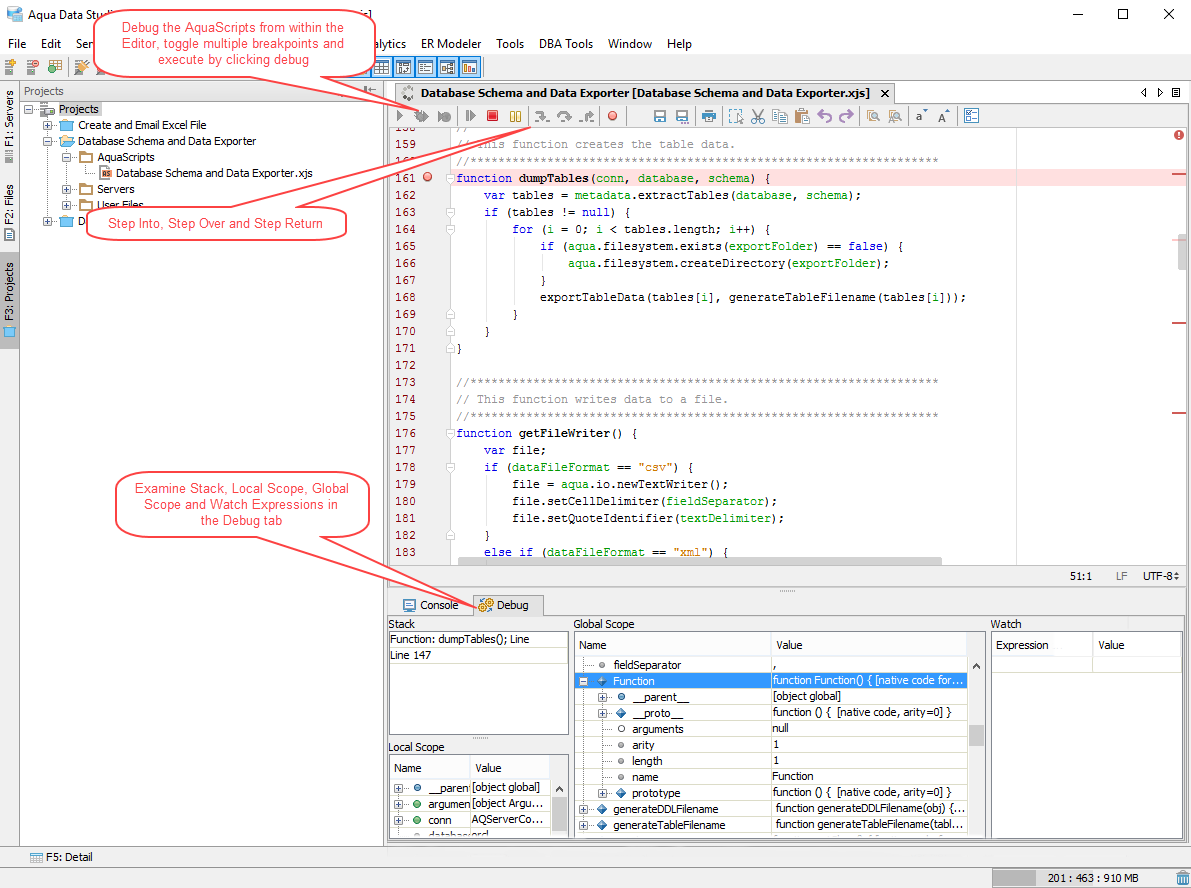Collapse the AquaScripts folder
The height and width of the screenshot is (888, 1191).
coord(67,157)
